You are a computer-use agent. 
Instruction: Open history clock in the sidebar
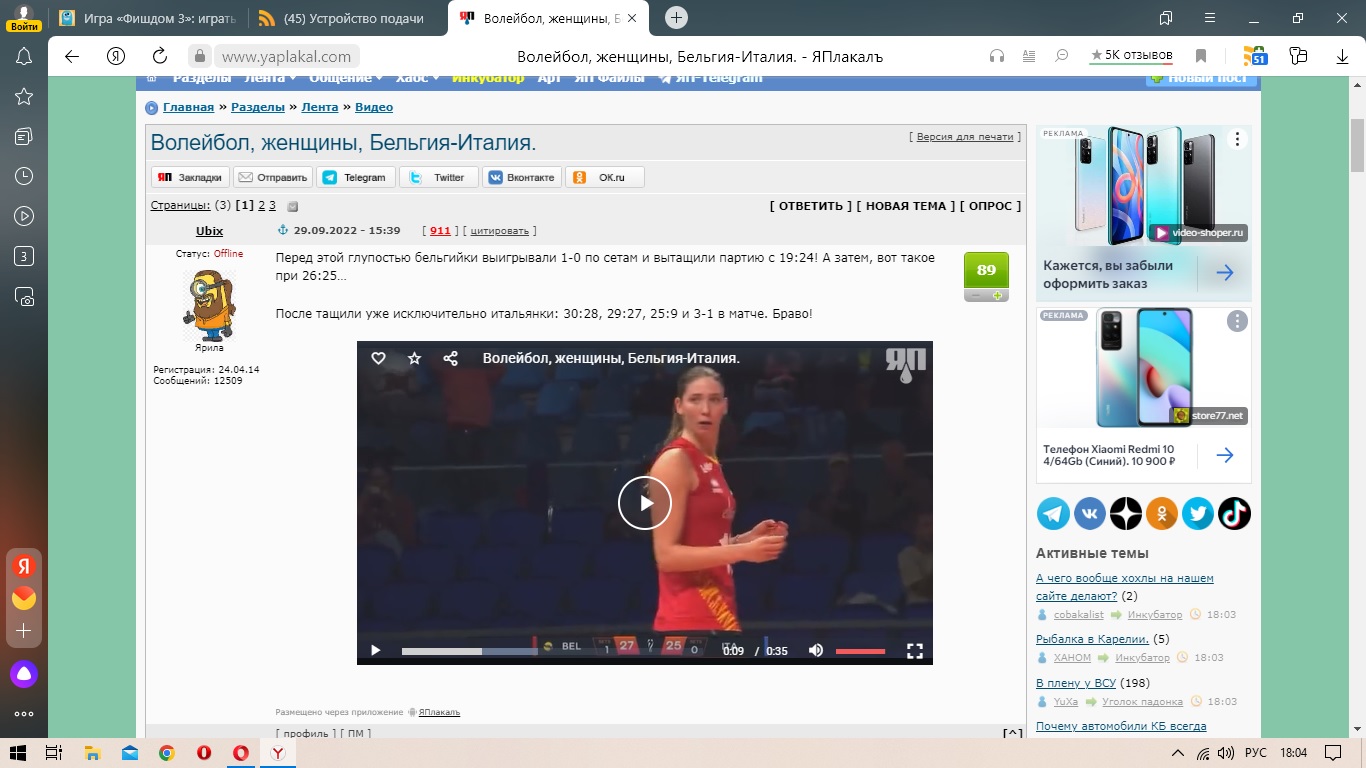24,176
